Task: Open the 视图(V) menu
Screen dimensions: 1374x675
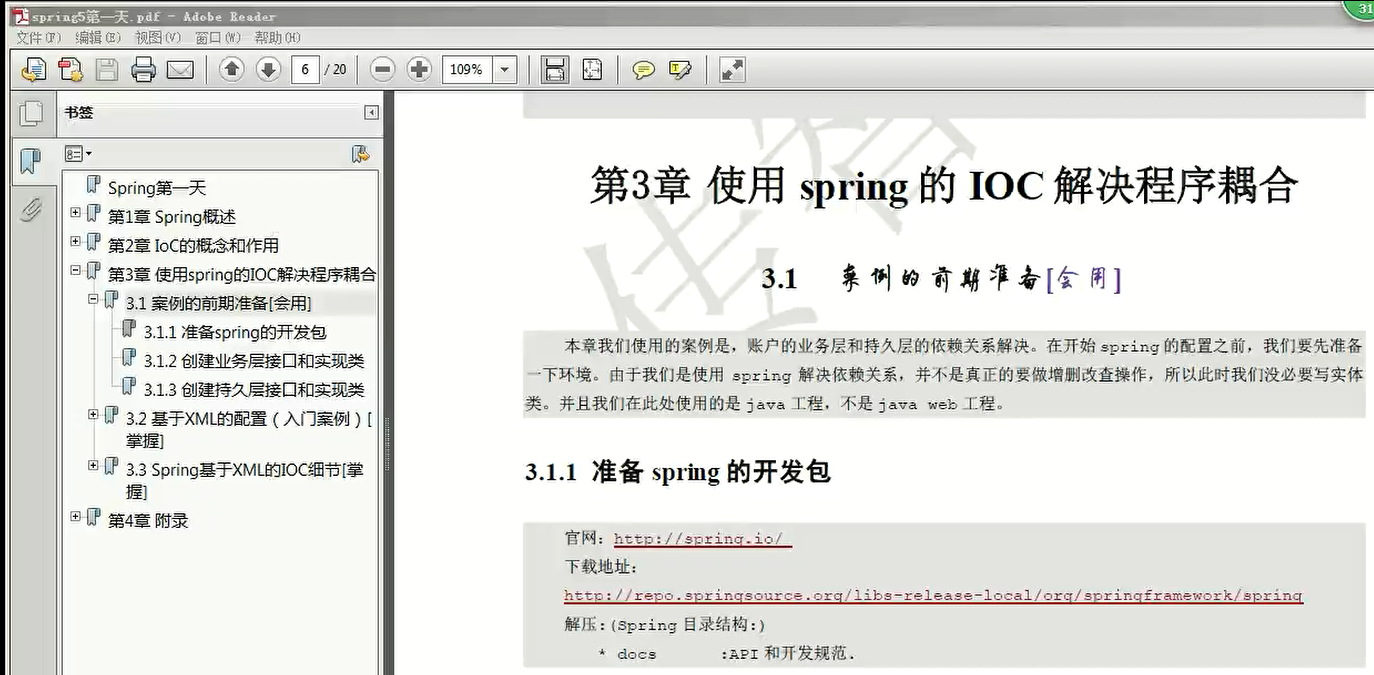Action: pyautogui.click(x=158, y=37)
